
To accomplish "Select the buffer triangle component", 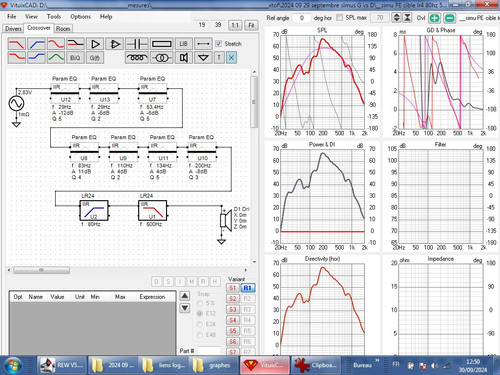I will pyautogui.click(x=95, y=44).
